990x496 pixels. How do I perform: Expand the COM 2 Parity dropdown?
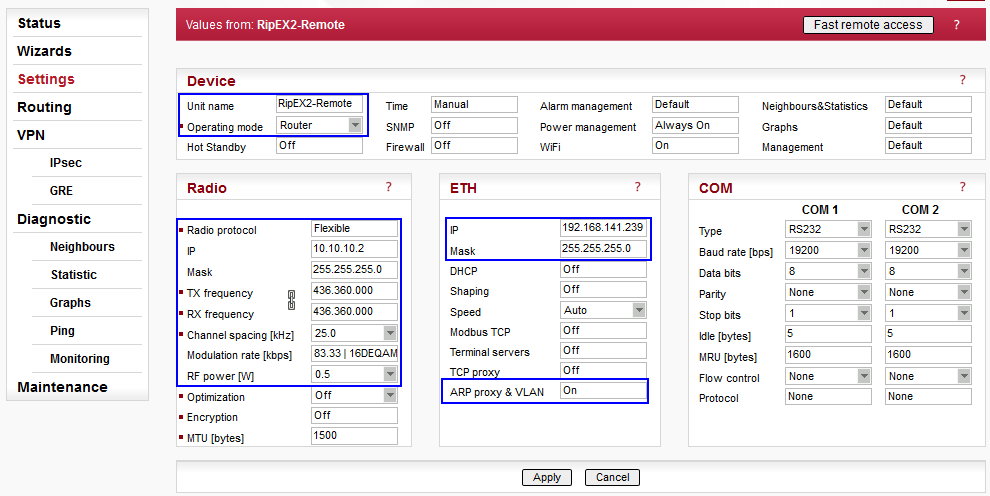[x=963, y=292]
